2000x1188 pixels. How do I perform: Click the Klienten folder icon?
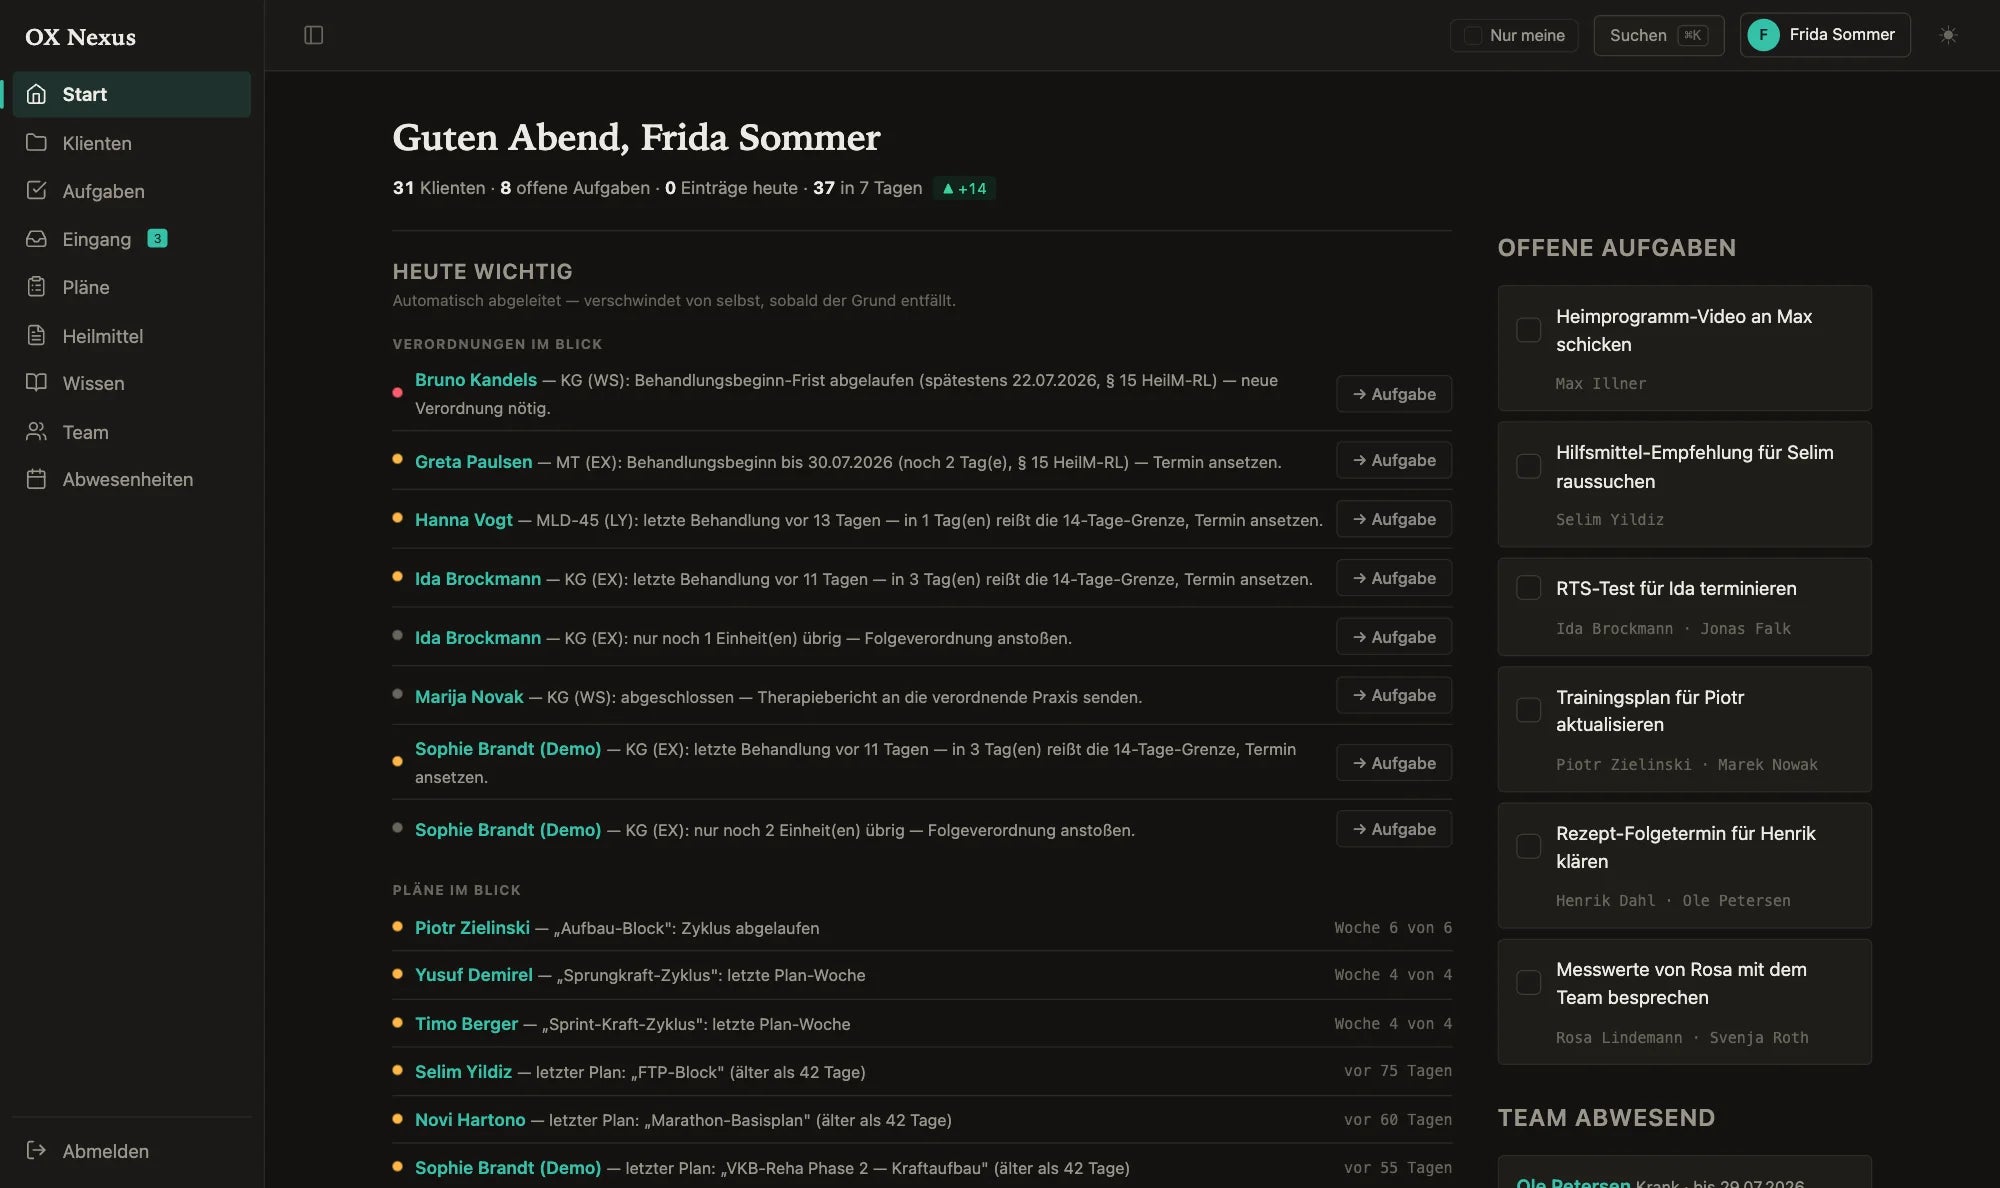[x=37, y=142]
